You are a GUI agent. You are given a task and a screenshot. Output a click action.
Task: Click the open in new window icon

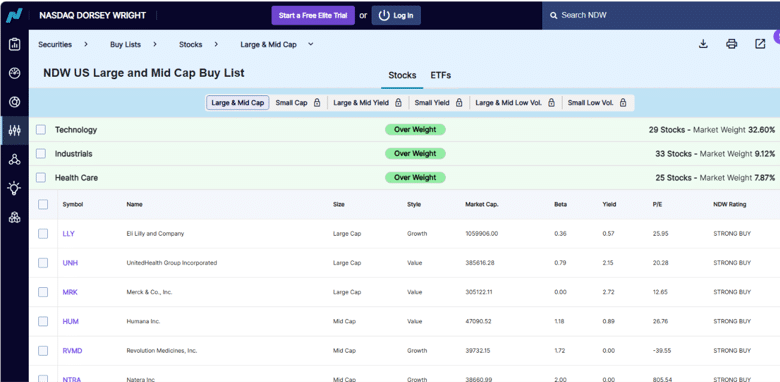[760, 44]
